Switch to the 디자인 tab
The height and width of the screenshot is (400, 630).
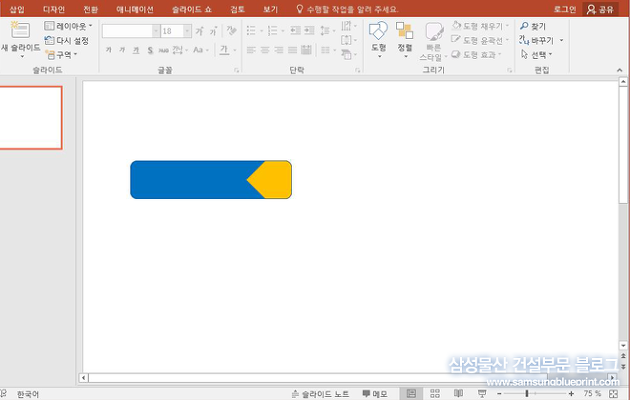click(53, 9)
